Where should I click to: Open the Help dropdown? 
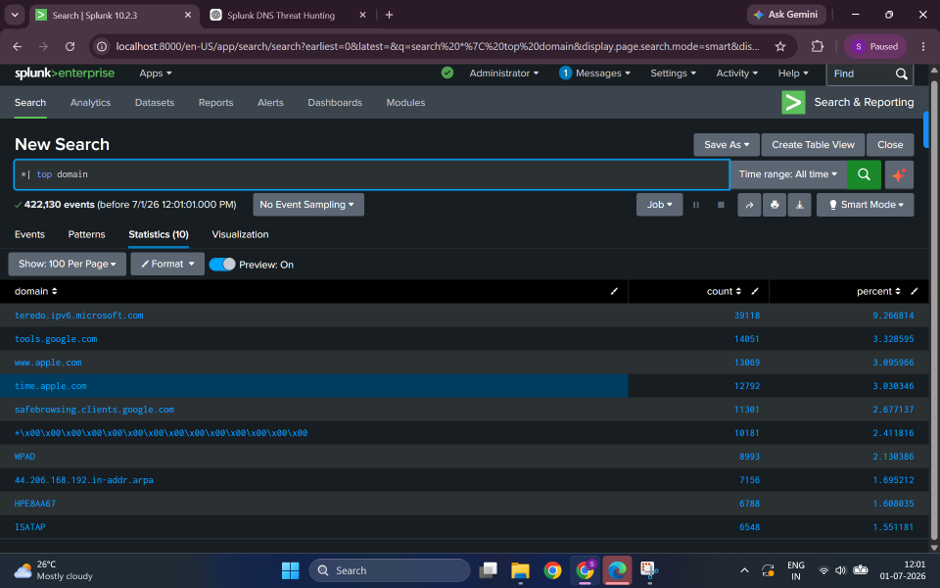(793, 73)
